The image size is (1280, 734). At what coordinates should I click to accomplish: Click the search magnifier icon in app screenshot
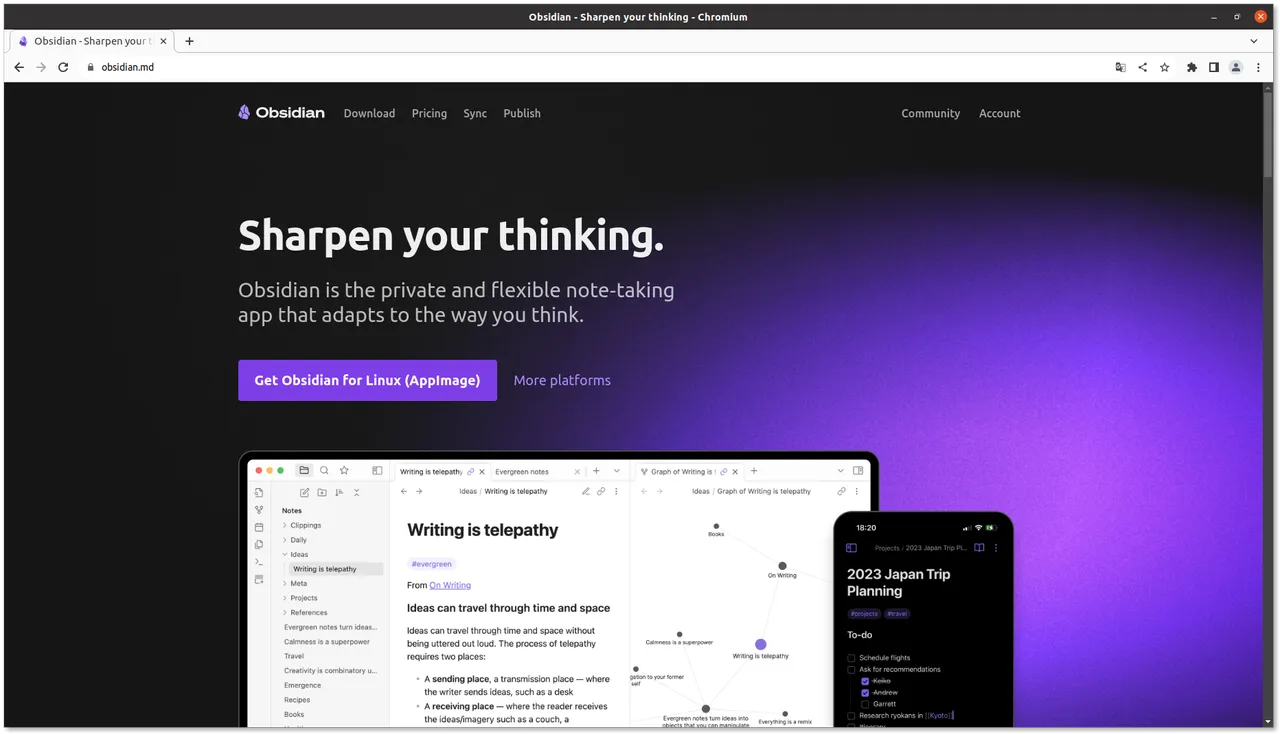click(324, 470)
